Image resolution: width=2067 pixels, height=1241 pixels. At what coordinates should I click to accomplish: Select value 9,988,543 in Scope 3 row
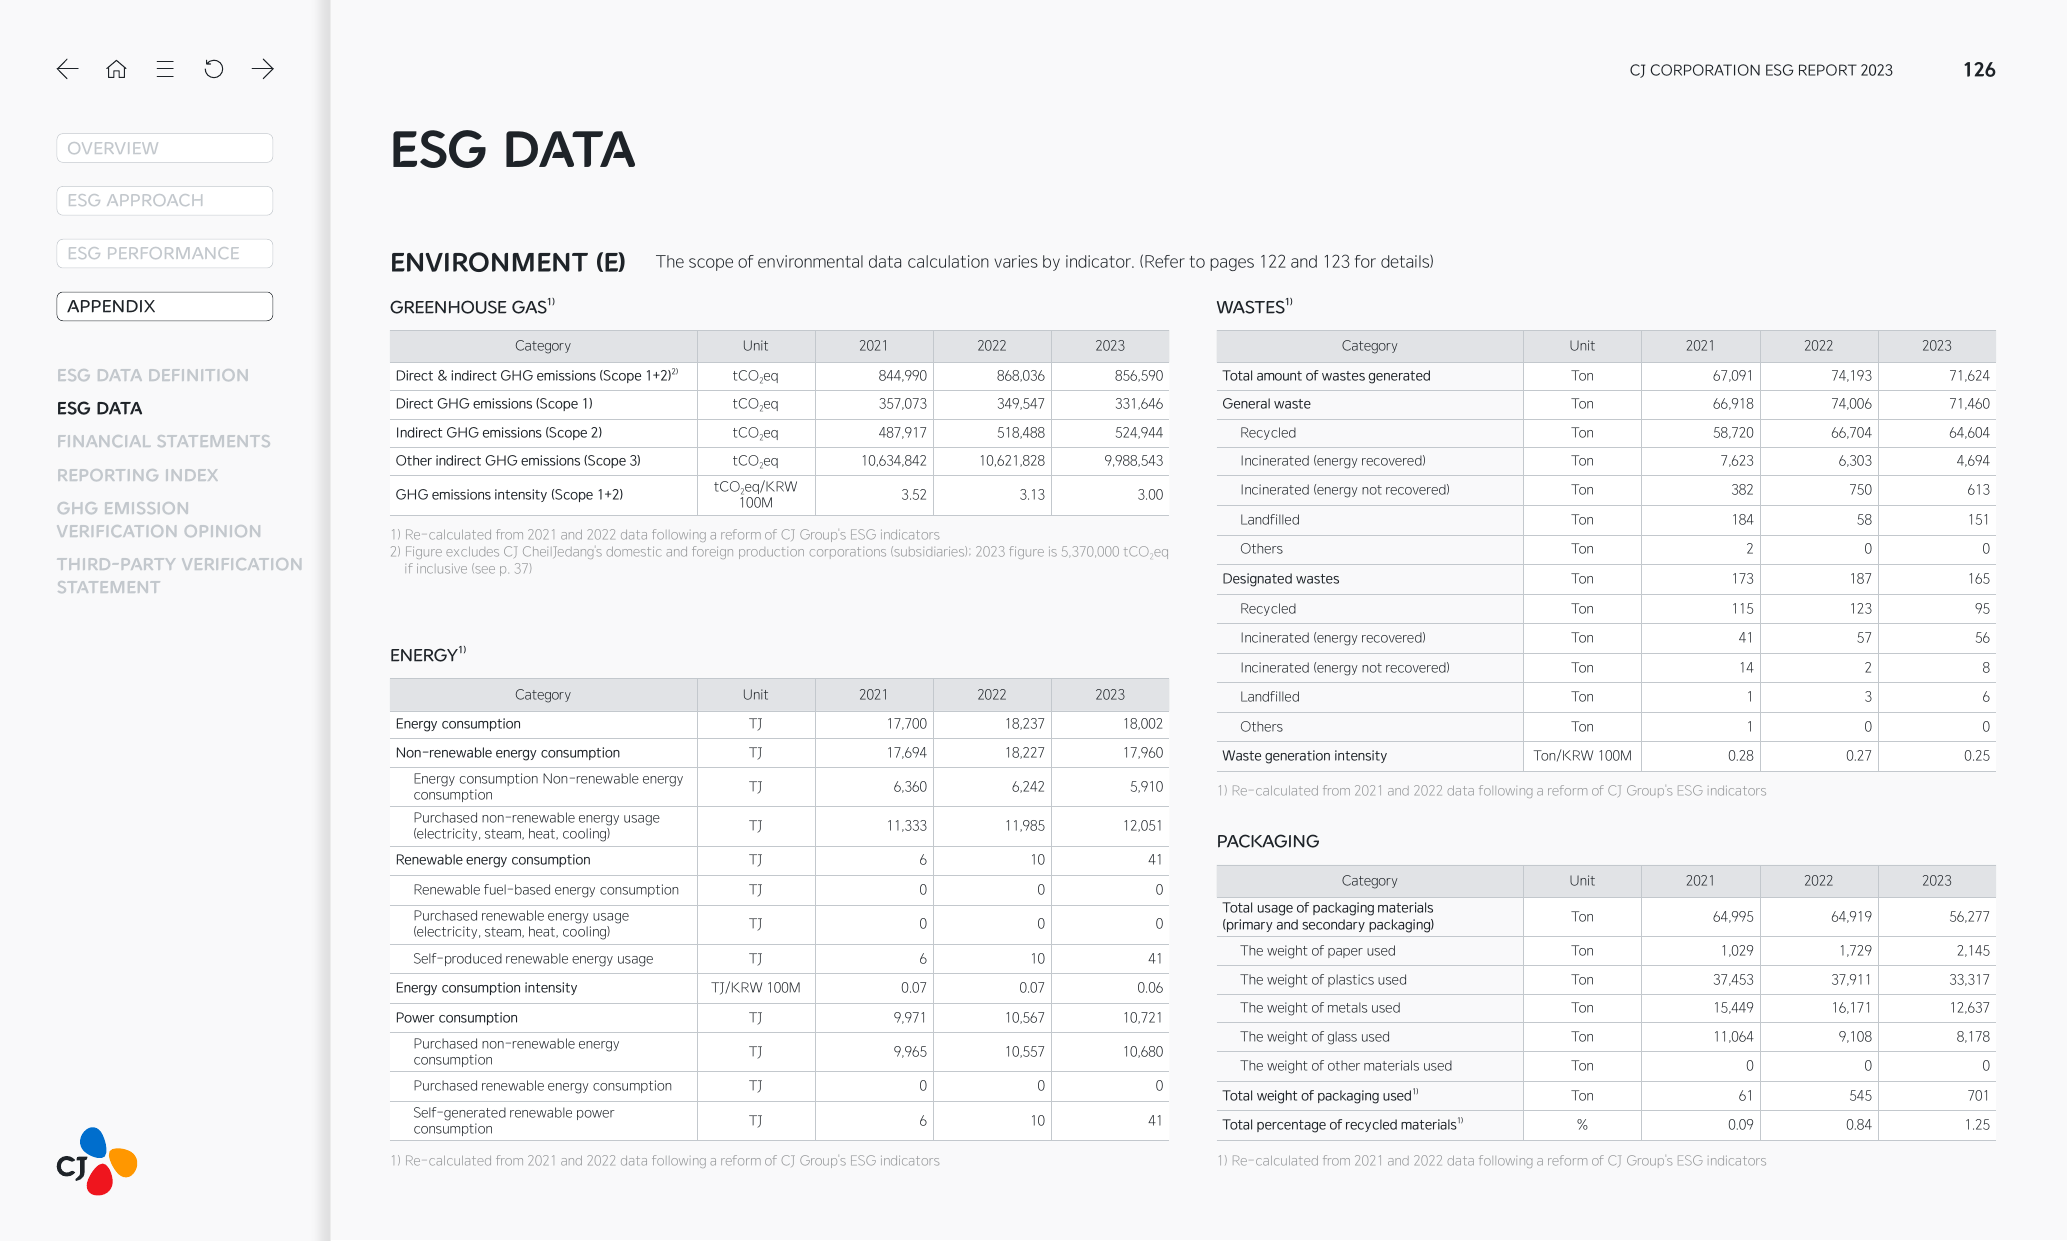point(1133,461)
